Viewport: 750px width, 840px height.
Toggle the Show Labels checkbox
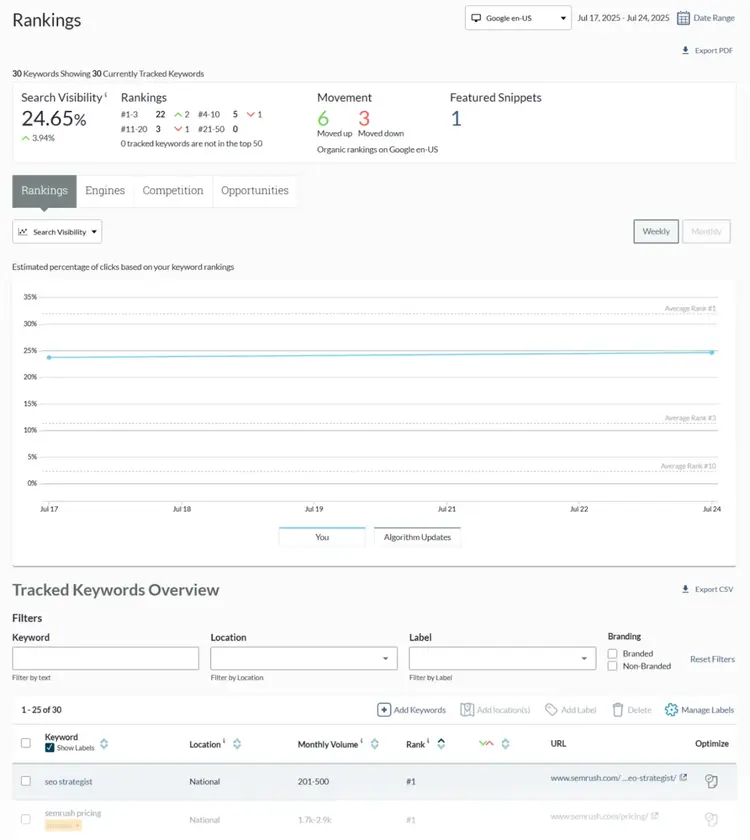(x=50, y=748)
